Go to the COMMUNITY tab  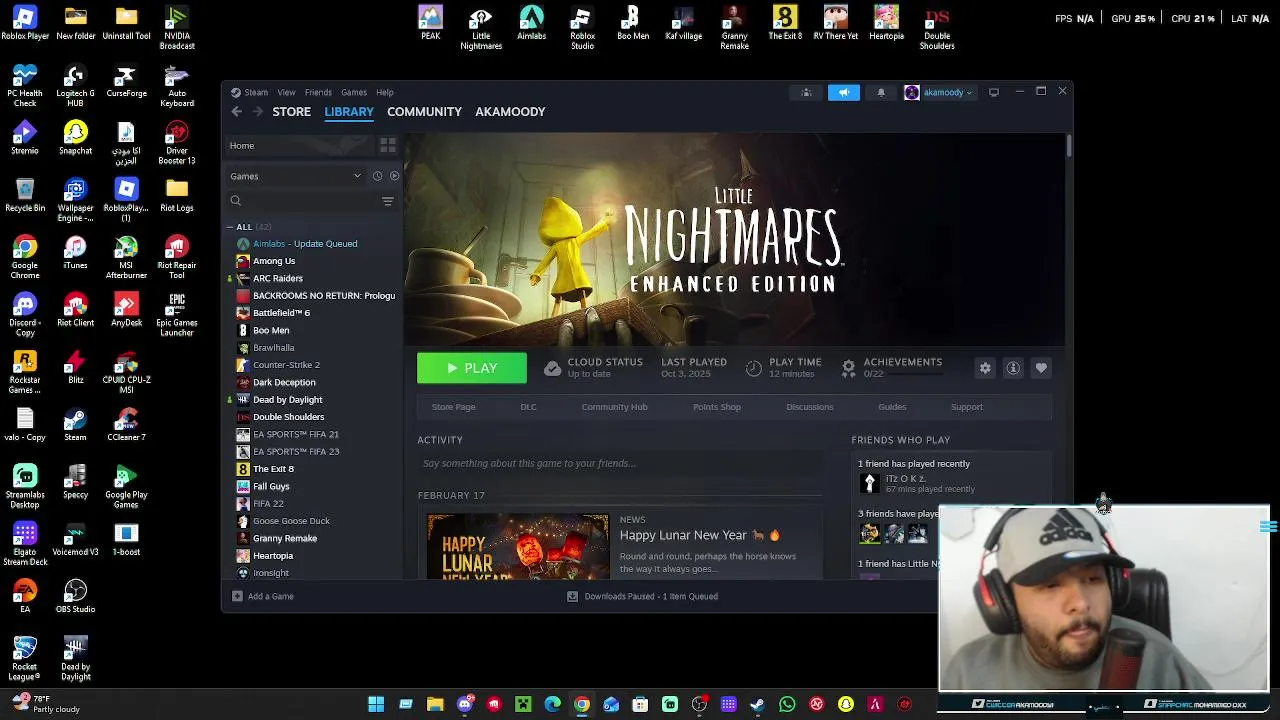click(x=424, y=112)
